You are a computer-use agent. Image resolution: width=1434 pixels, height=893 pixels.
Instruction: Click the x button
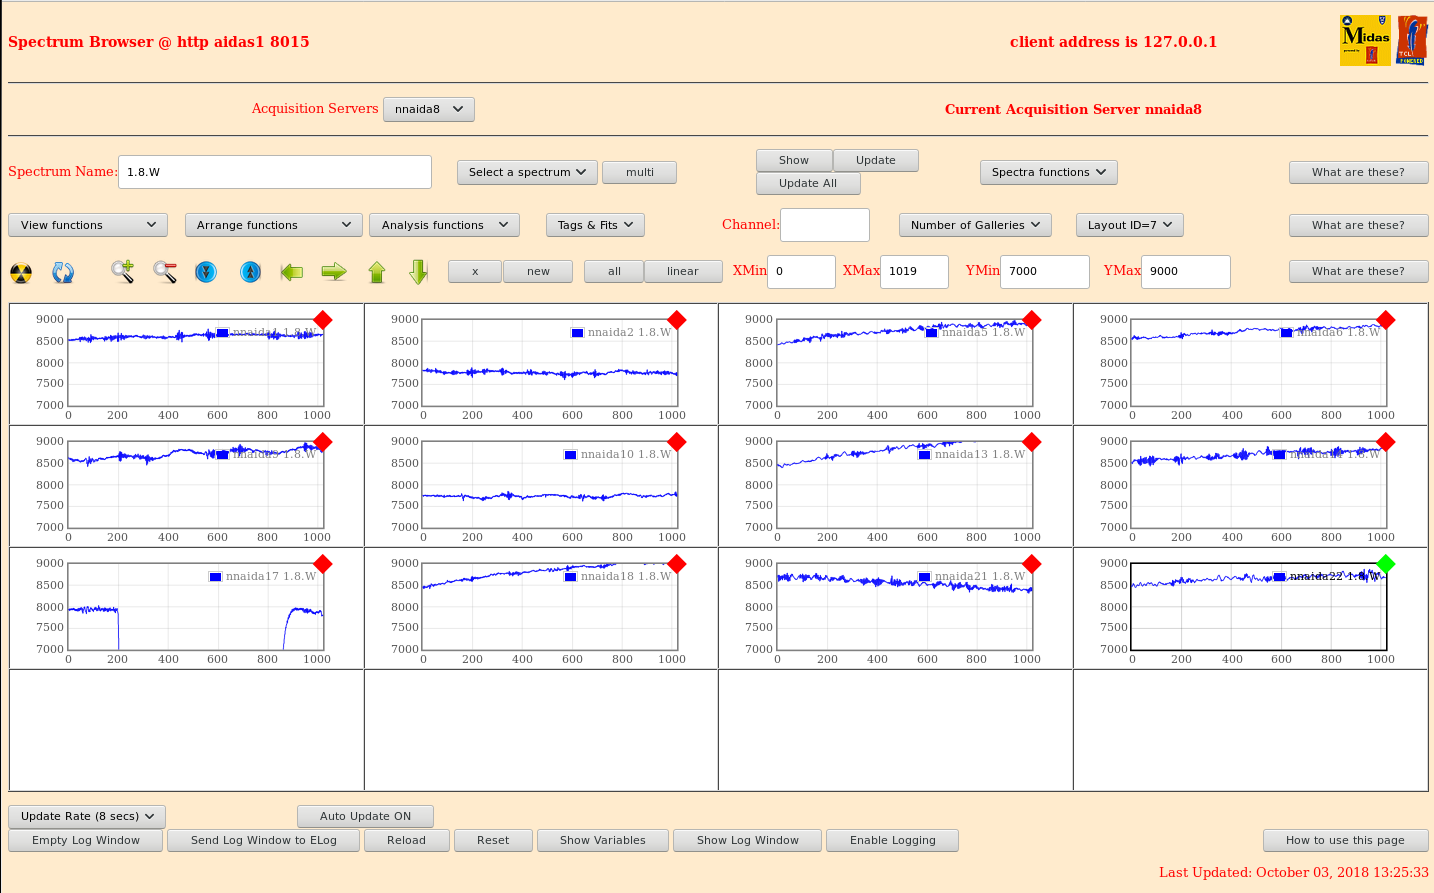pyautogui.click(x=475, y=271)
